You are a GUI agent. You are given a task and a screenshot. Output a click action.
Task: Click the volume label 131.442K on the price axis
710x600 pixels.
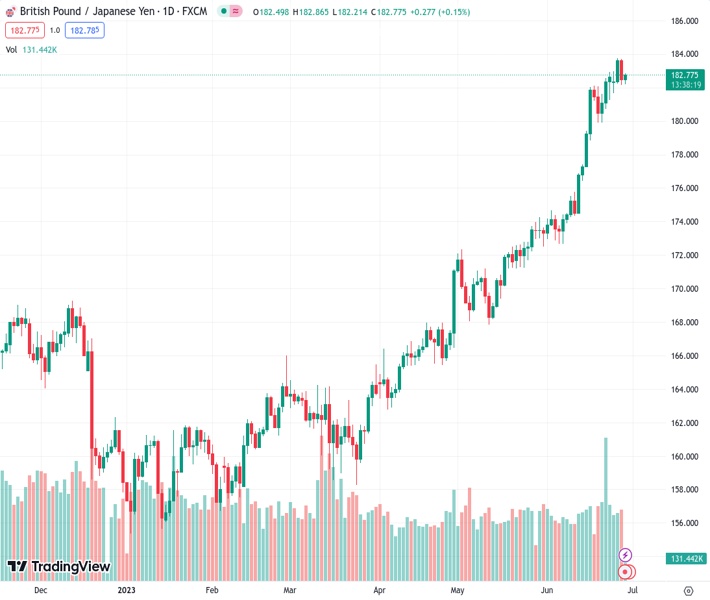tap(688, 558)
